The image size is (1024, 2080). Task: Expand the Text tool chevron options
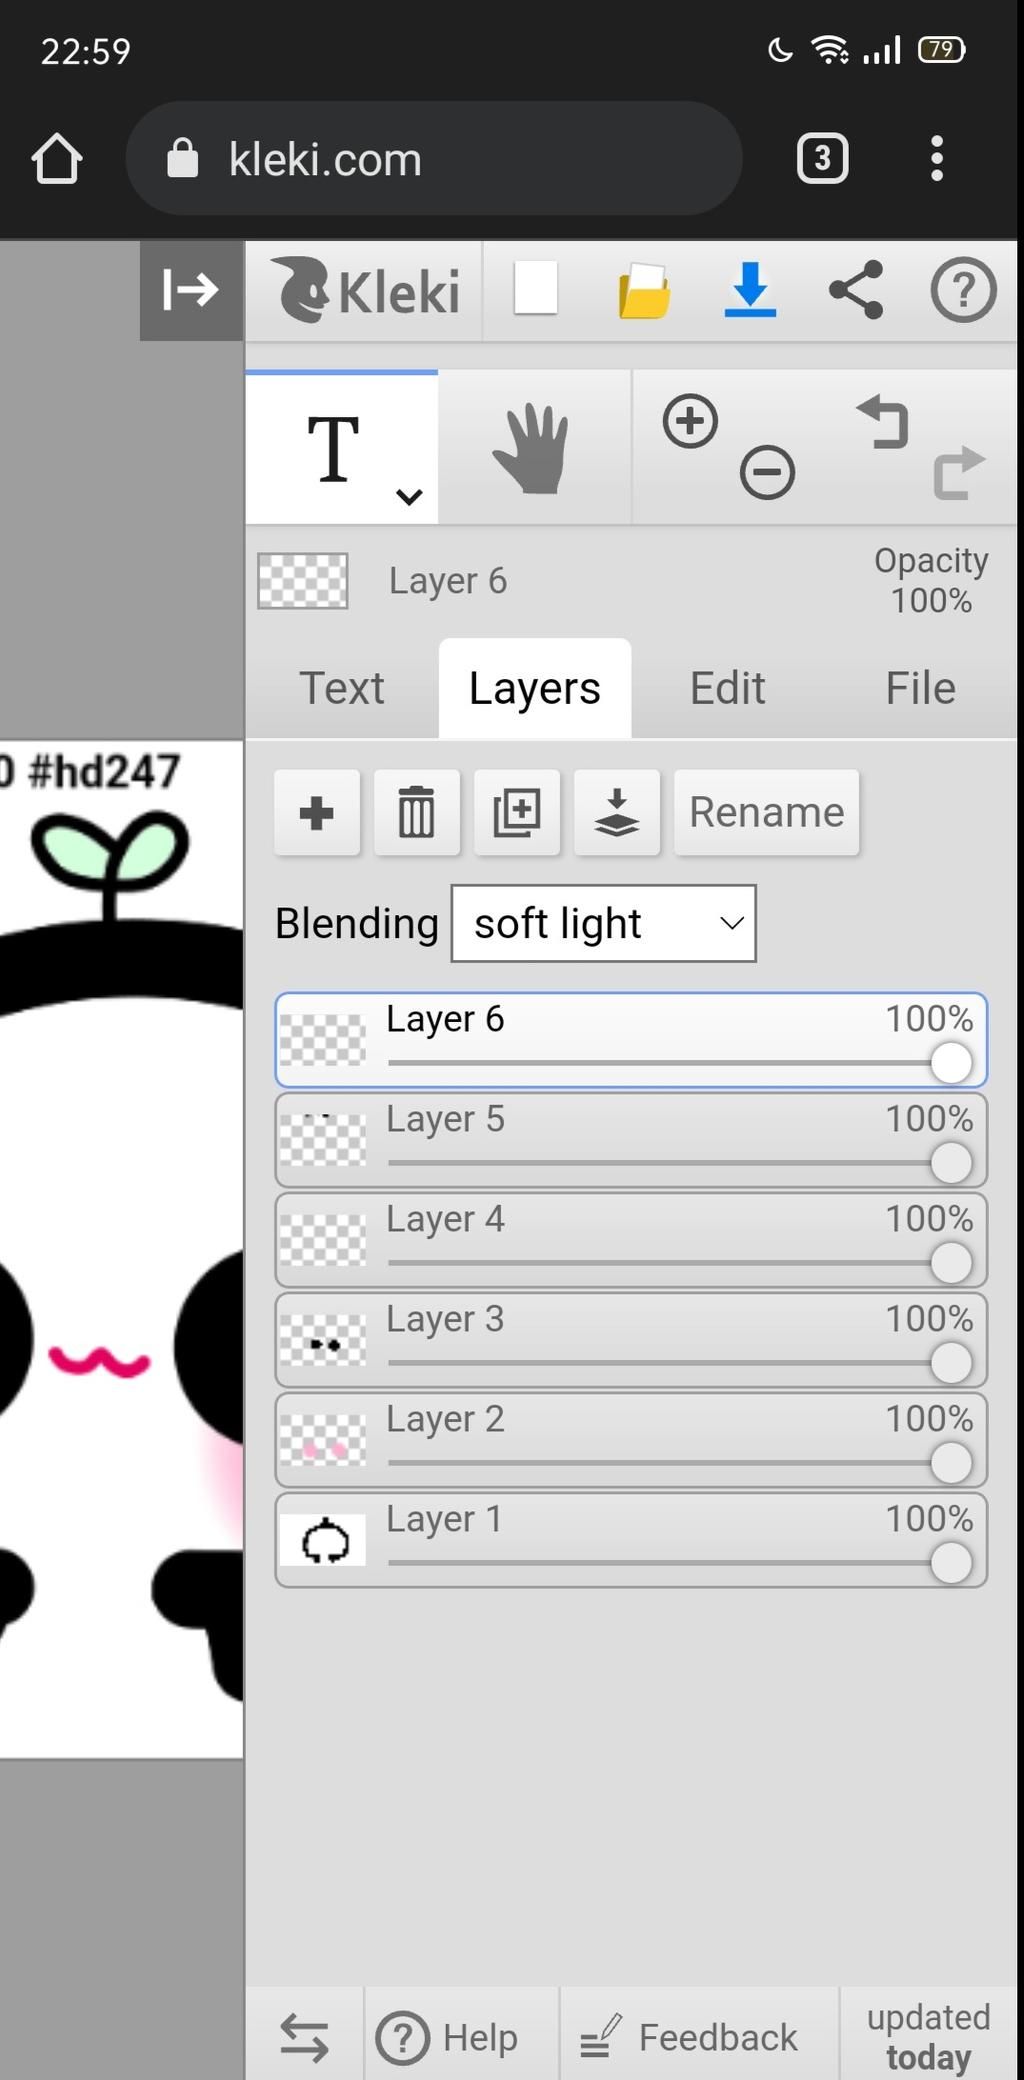coord(409,496)
